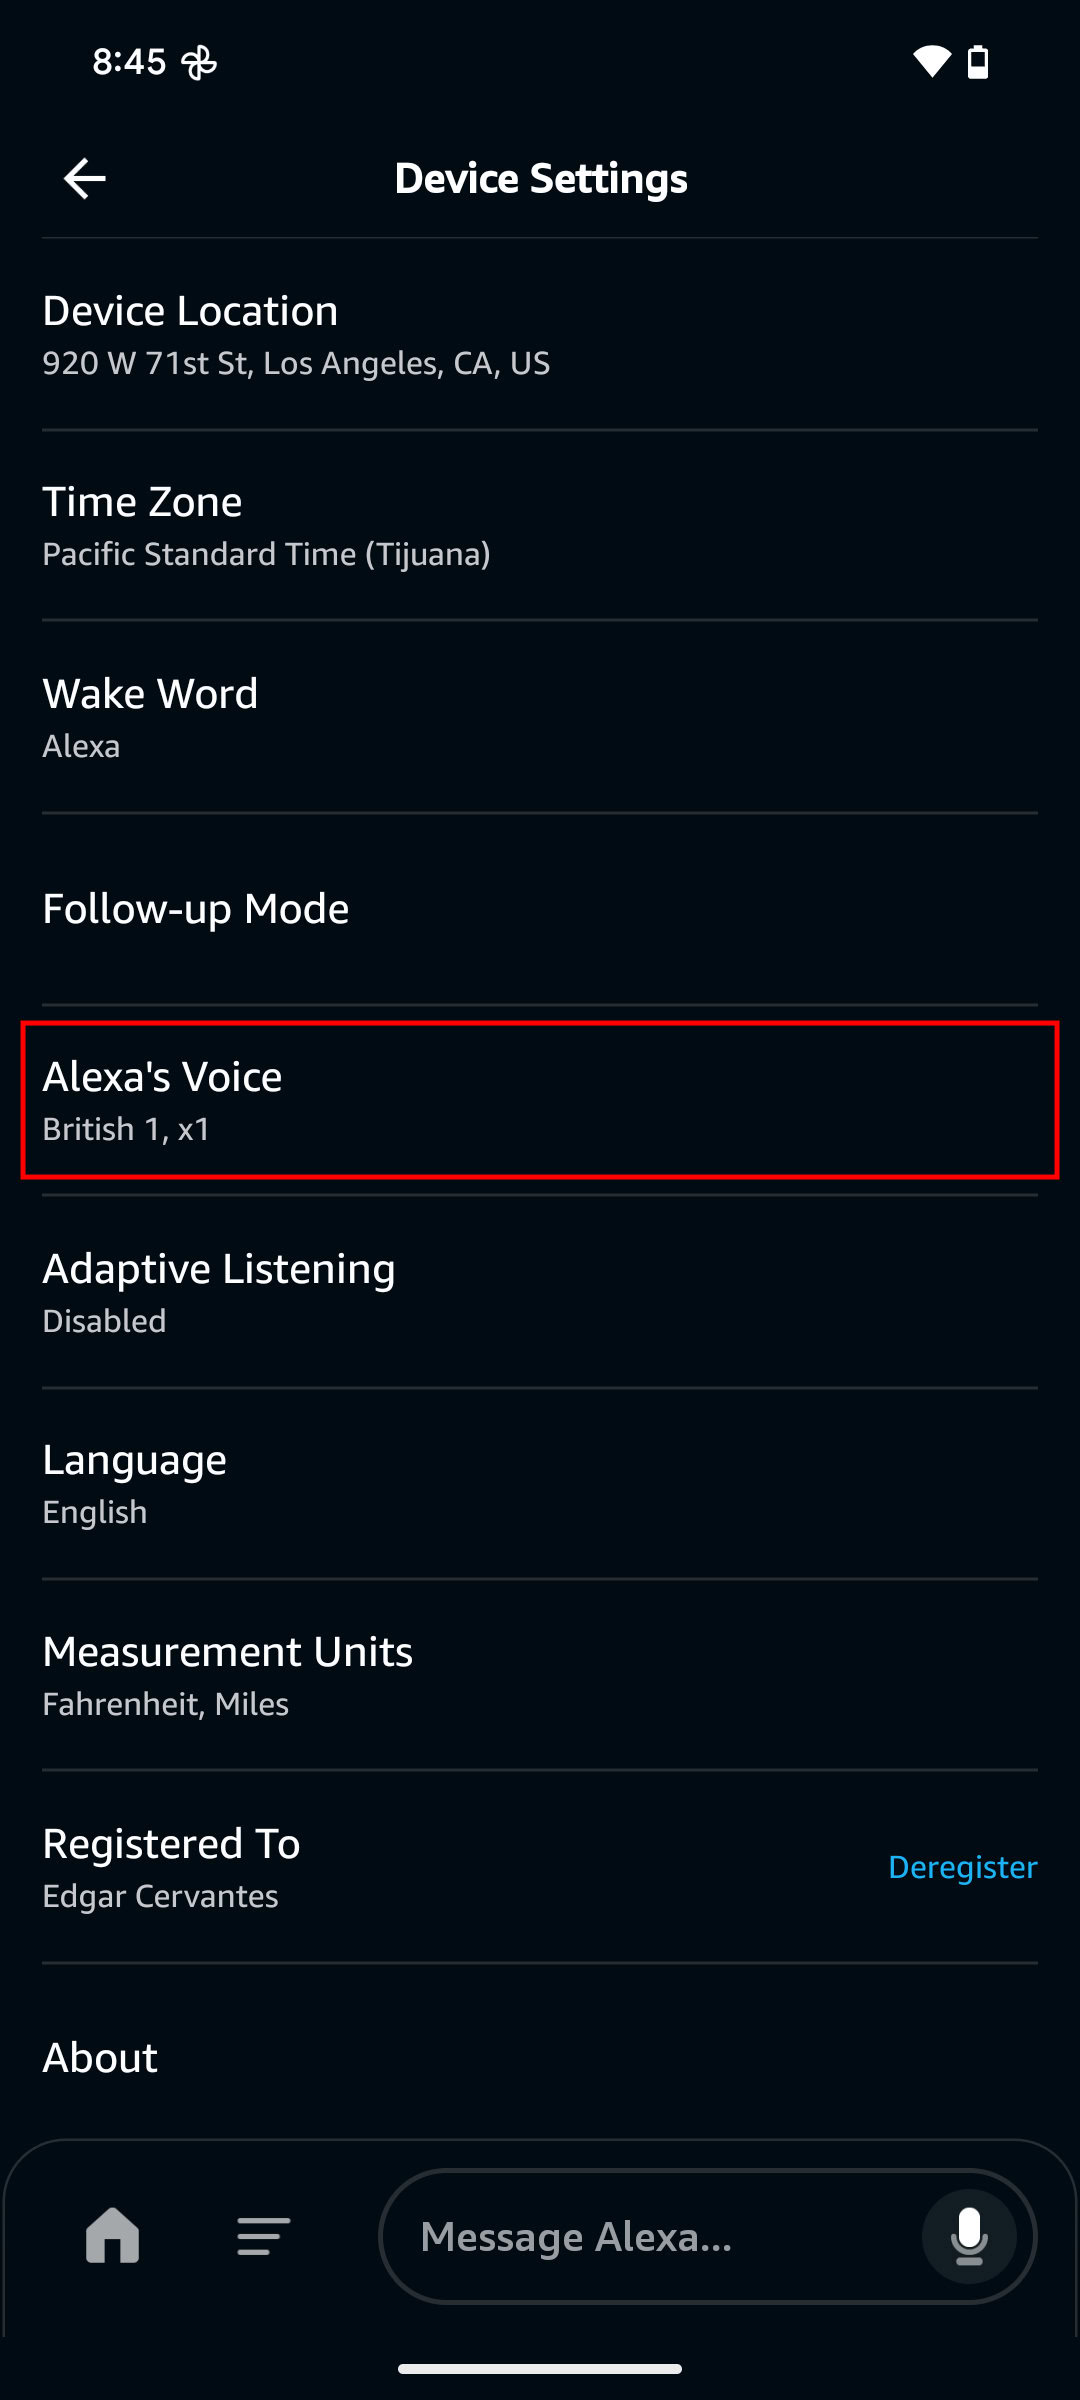
Task: Open Measurement Units setting
Action: click(x=540, y=1675)
